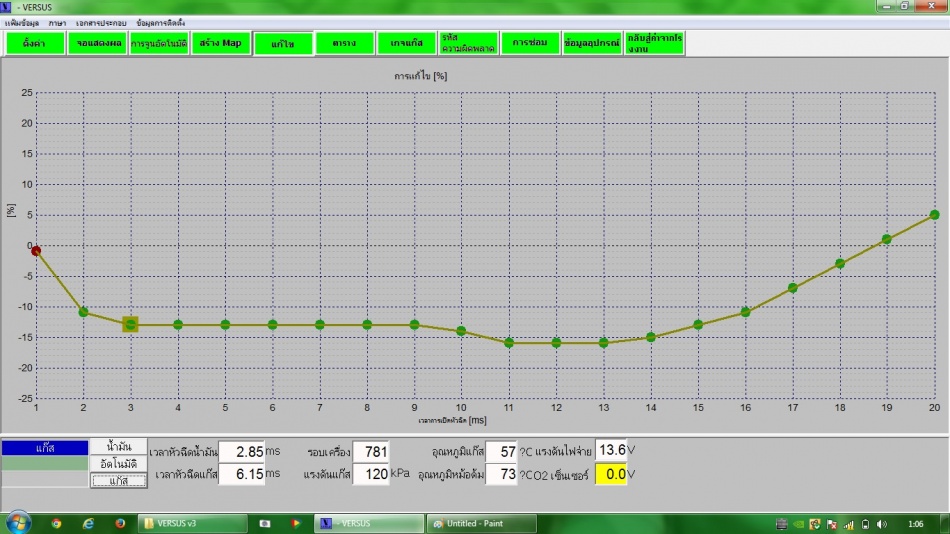Screen dimensions: 950x534
Task: Switch to Untitled - Paint taskbar item
Action: (x=482, y=524)
